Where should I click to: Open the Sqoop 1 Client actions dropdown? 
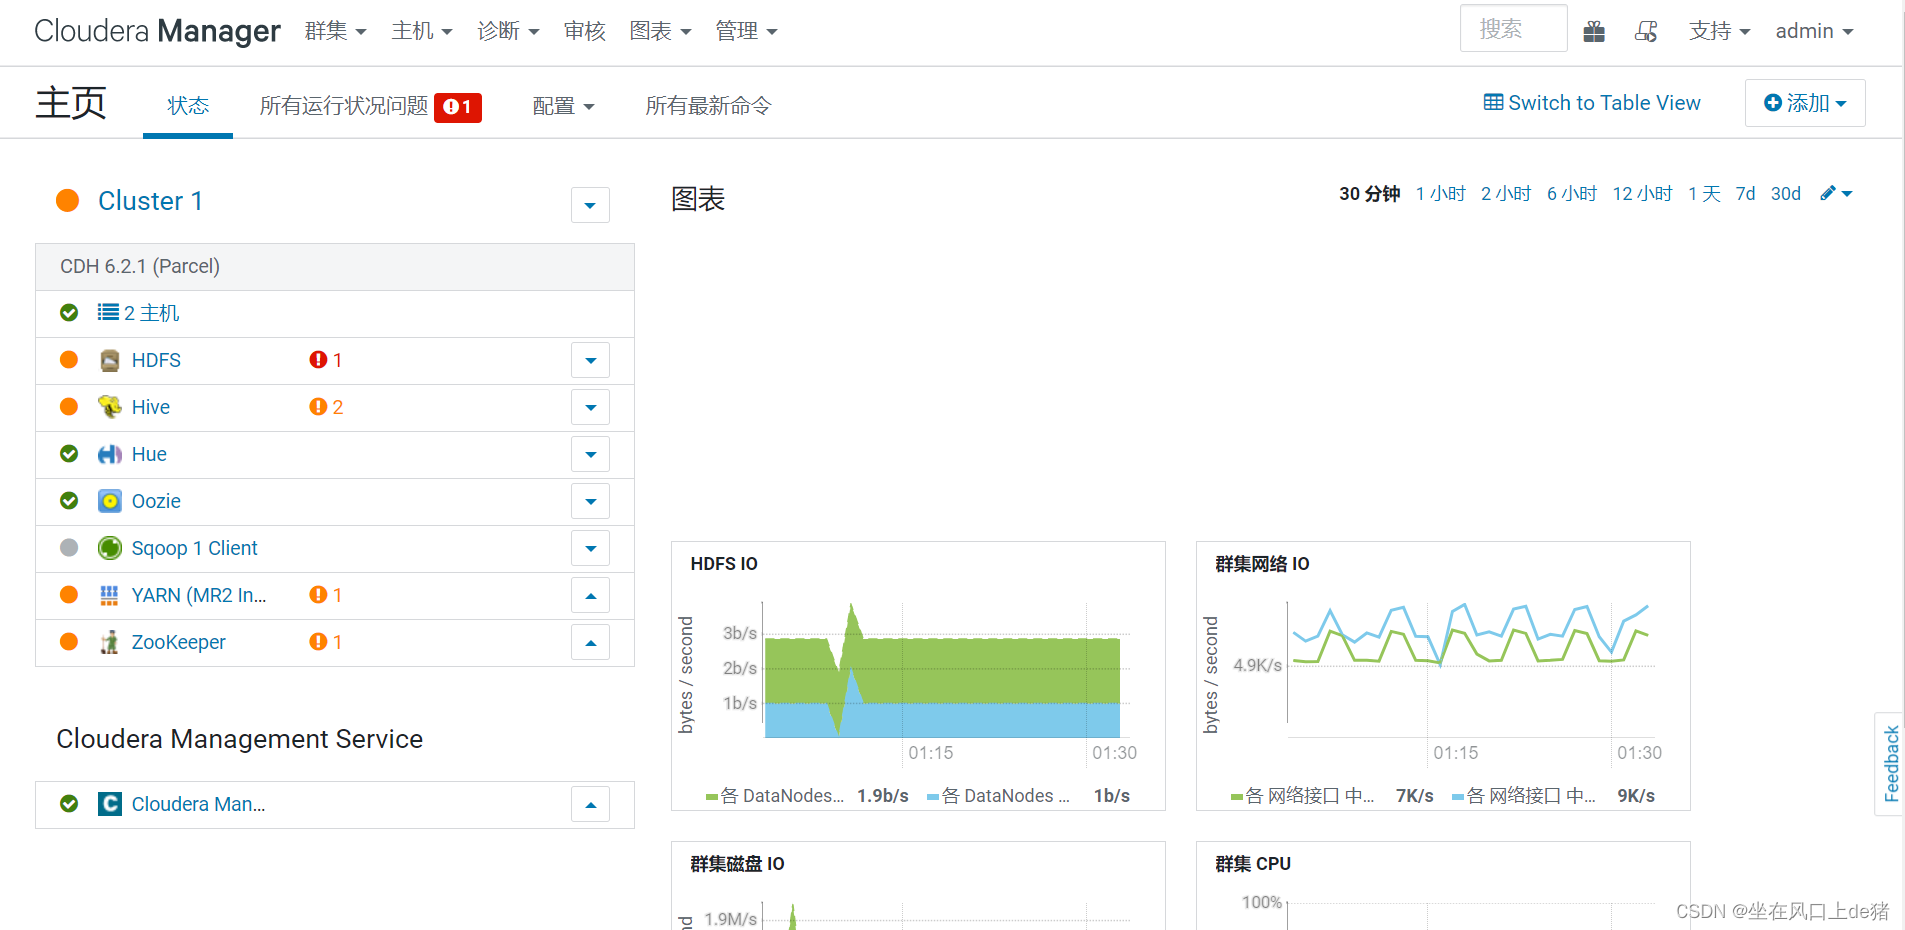pos(590,548)
